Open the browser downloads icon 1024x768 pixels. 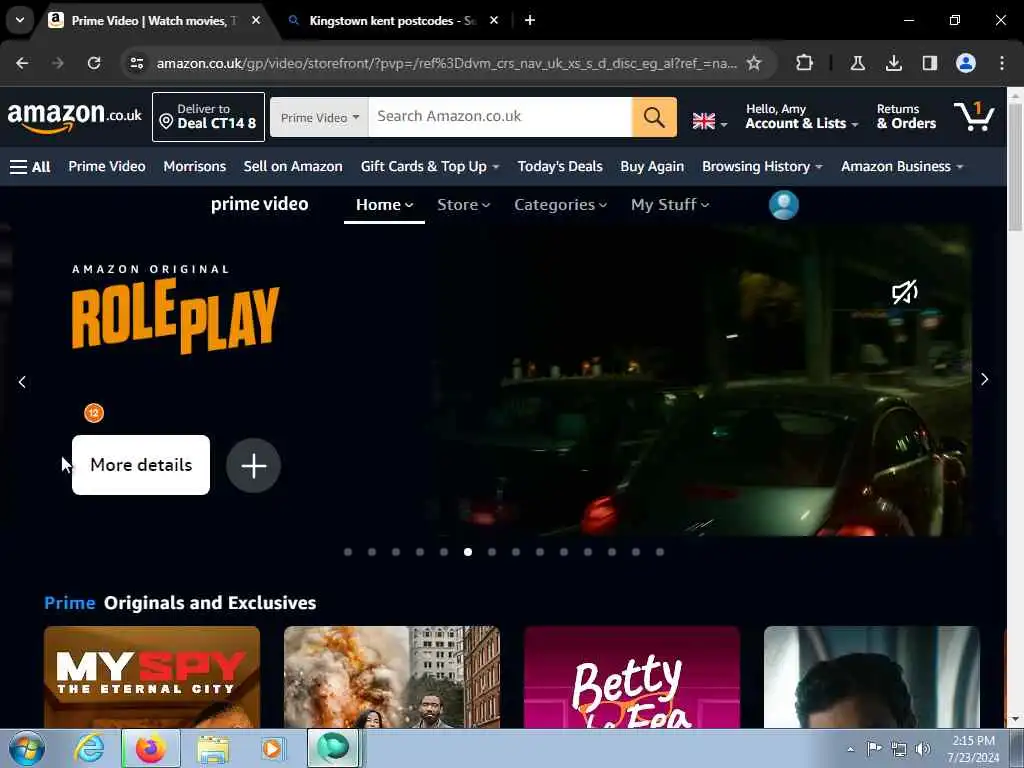pyautogui.click(x=893, y=63)
